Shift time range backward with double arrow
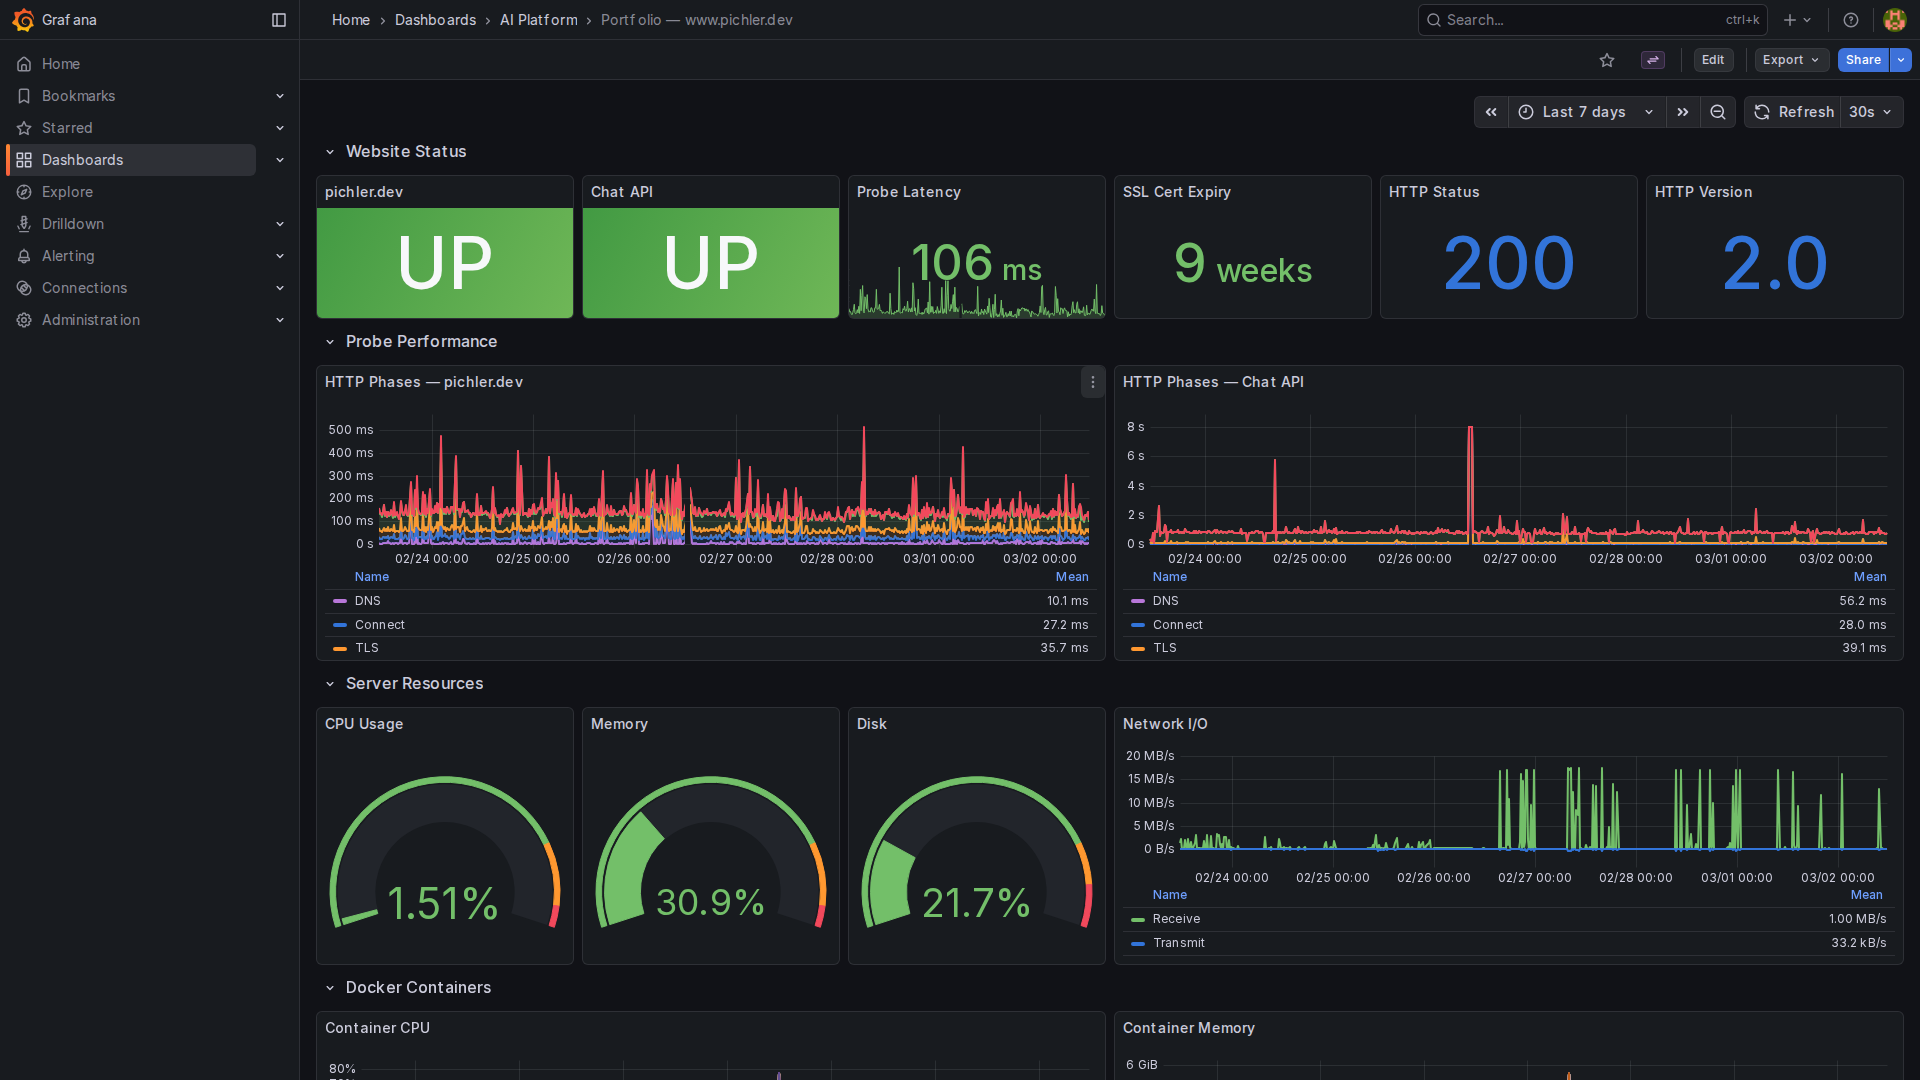Image resolution: width=1920 pixels, height=1080 pixels. point(1491,112)
